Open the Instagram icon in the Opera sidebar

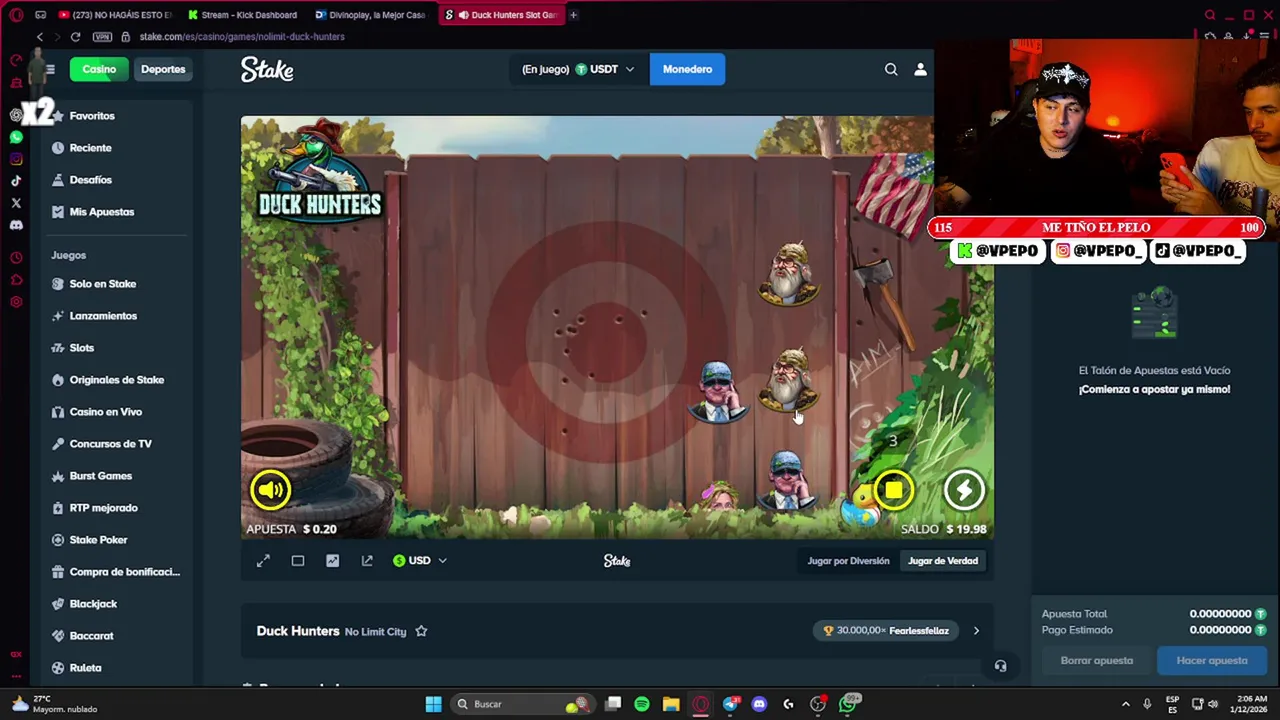pyautogui.click(x=16, y=159)
